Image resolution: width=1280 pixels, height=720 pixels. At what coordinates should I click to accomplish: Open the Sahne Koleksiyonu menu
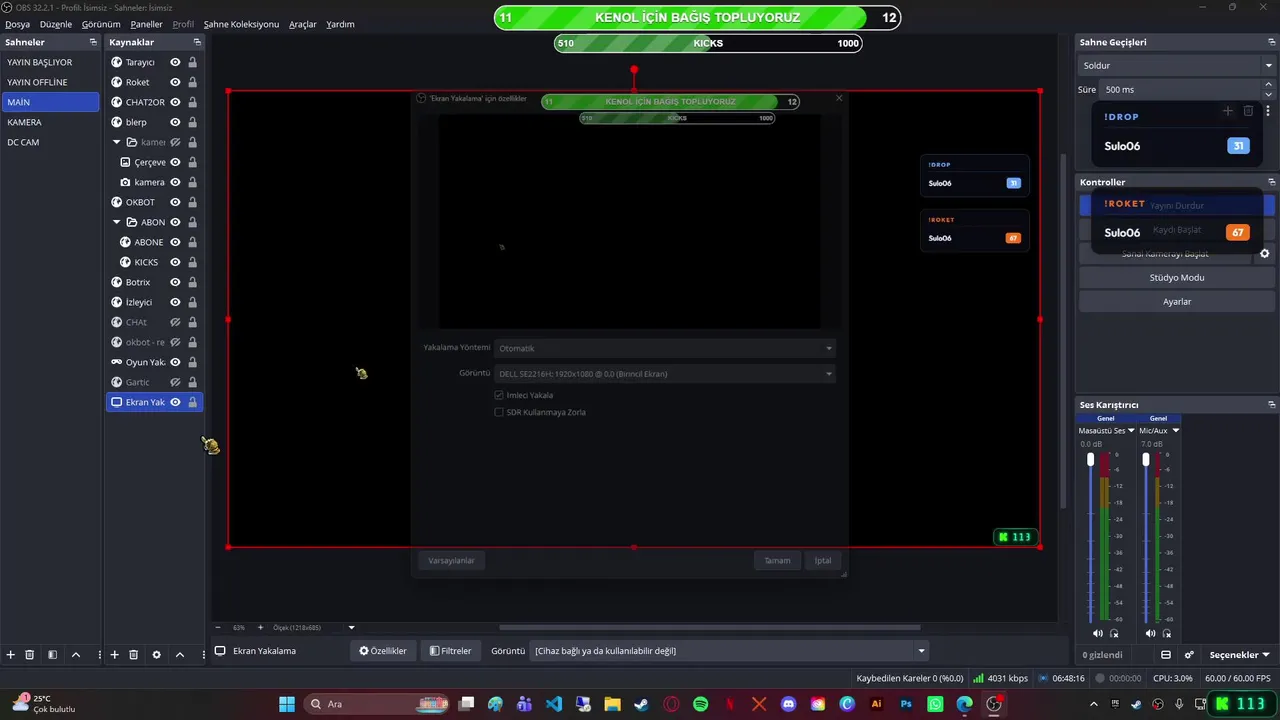click(x=241, y=24)
